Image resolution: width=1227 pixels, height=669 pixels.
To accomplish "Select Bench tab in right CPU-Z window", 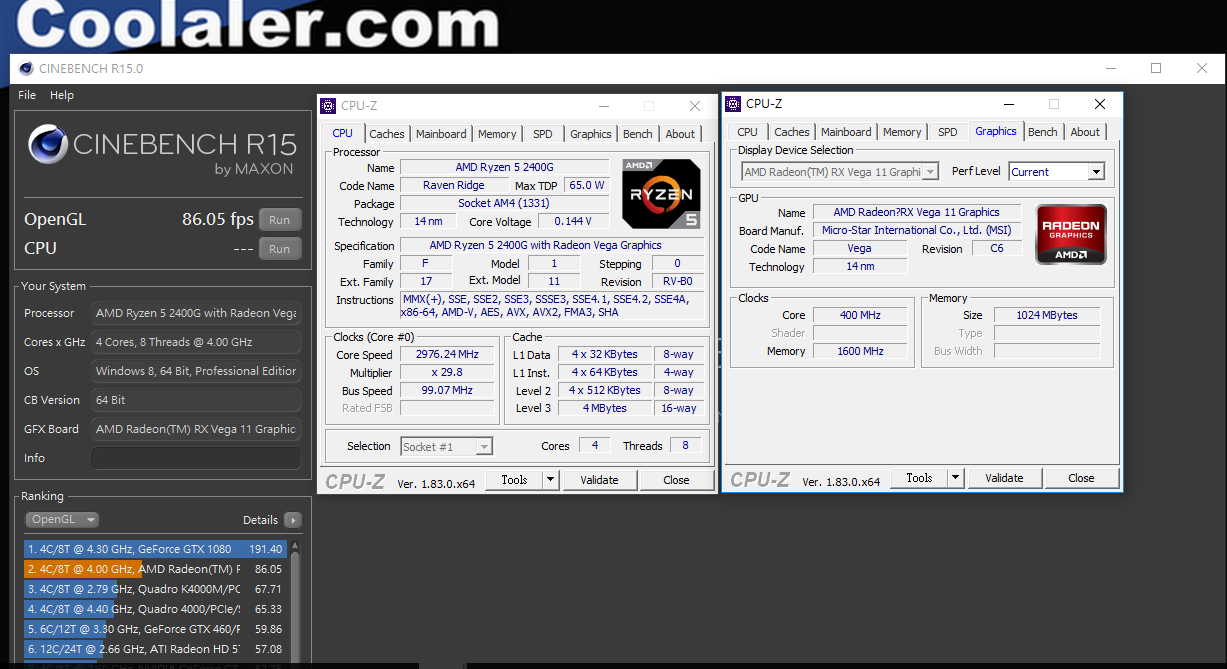I will (1043, 132).
